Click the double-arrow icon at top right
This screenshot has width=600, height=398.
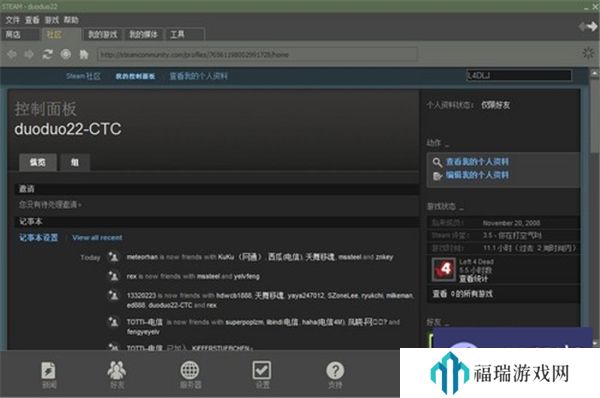(588, 26)
